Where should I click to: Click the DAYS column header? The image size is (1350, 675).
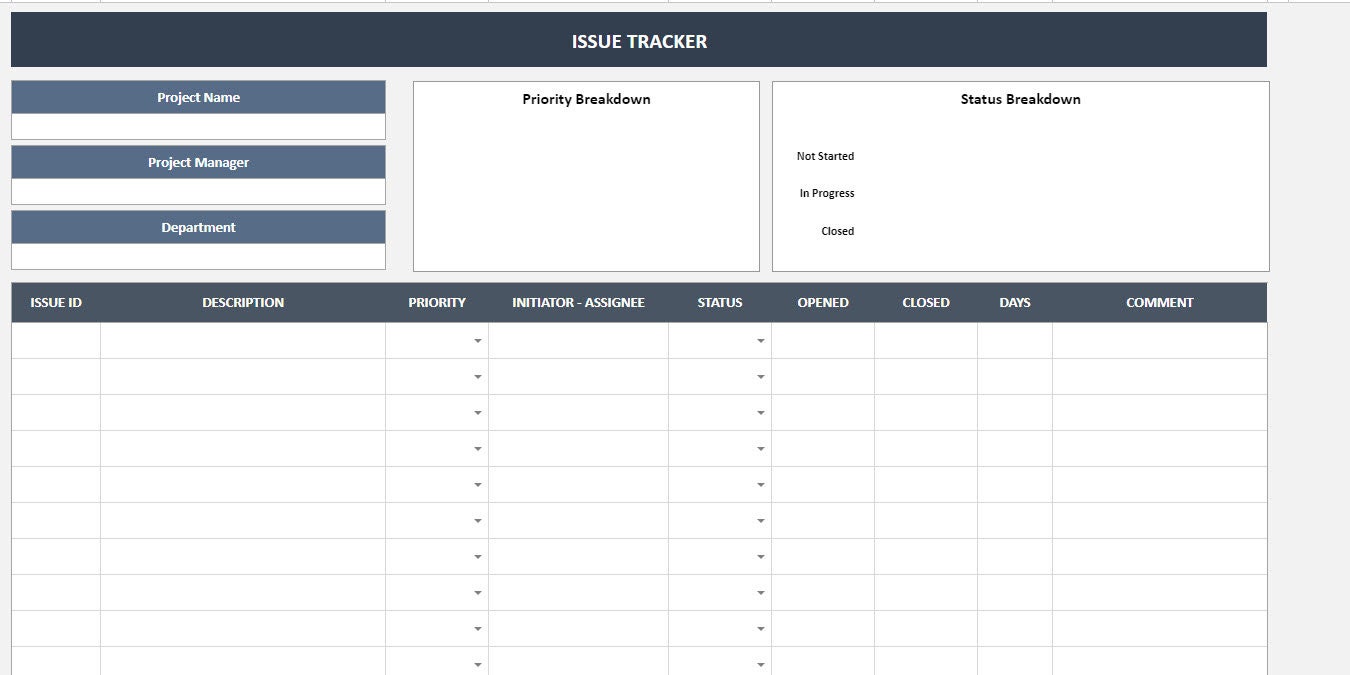coord(1015,302)
